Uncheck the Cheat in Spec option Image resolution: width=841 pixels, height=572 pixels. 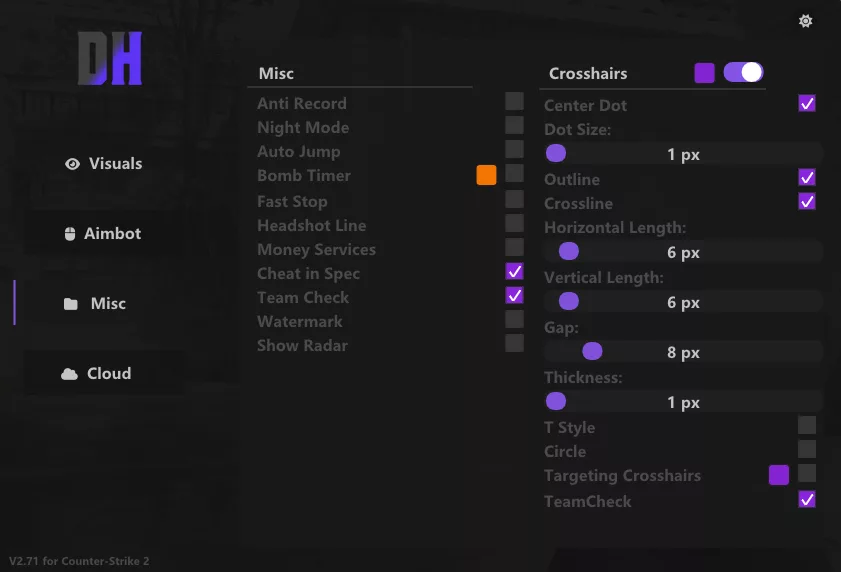pyautogui.click(x=514, y=271)
